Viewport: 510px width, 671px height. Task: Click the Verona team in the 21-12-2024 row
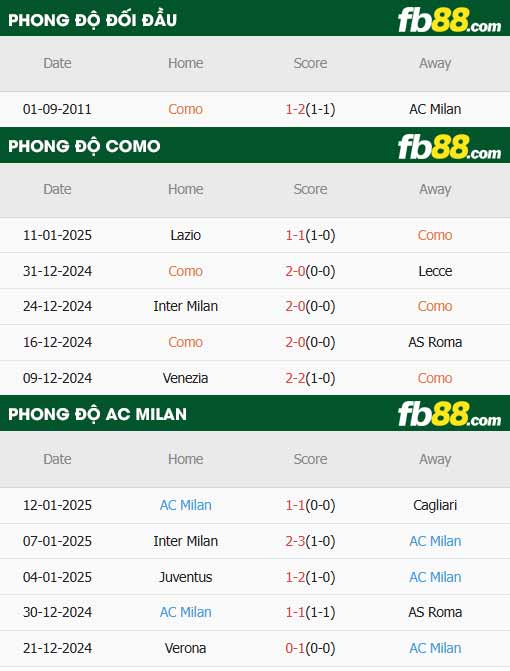pyautogui.click(x=185, y=648)
